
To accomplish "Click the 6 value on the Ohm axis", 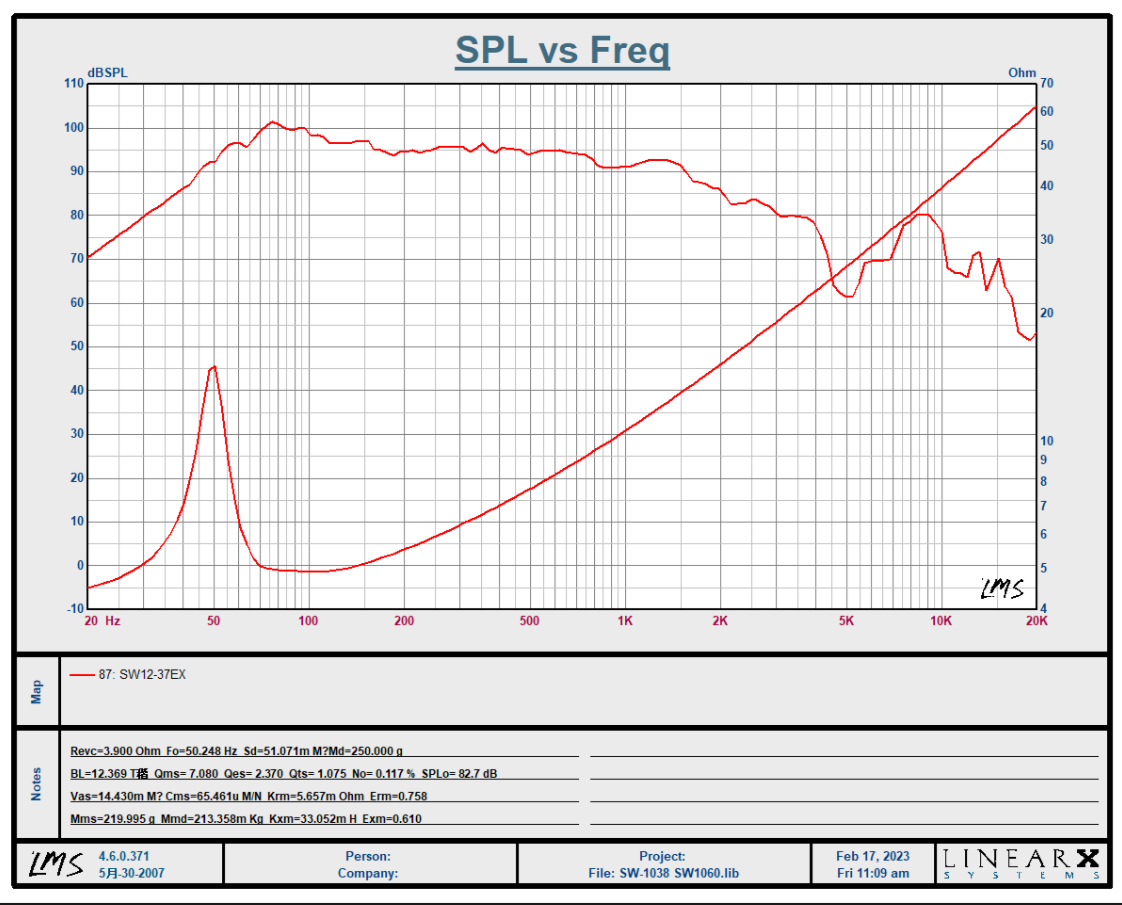I will point(1043,535).
